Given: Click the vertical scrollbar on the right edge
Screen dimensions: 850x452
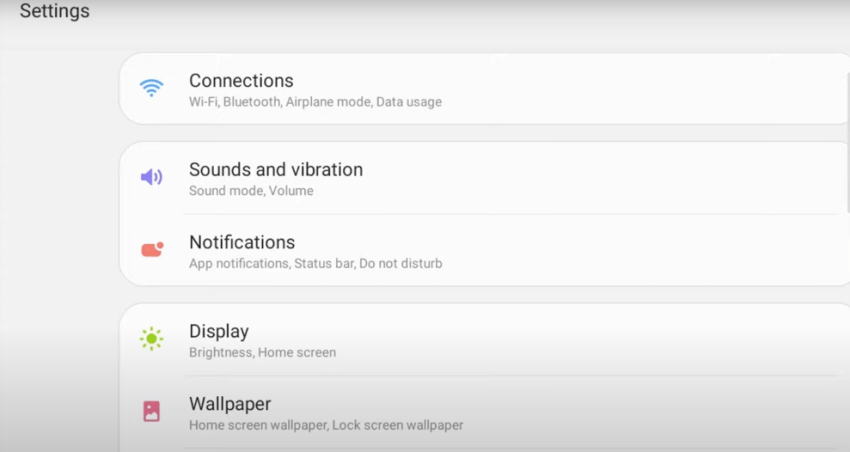Looking at the screenshot, I should pos(847,142).
